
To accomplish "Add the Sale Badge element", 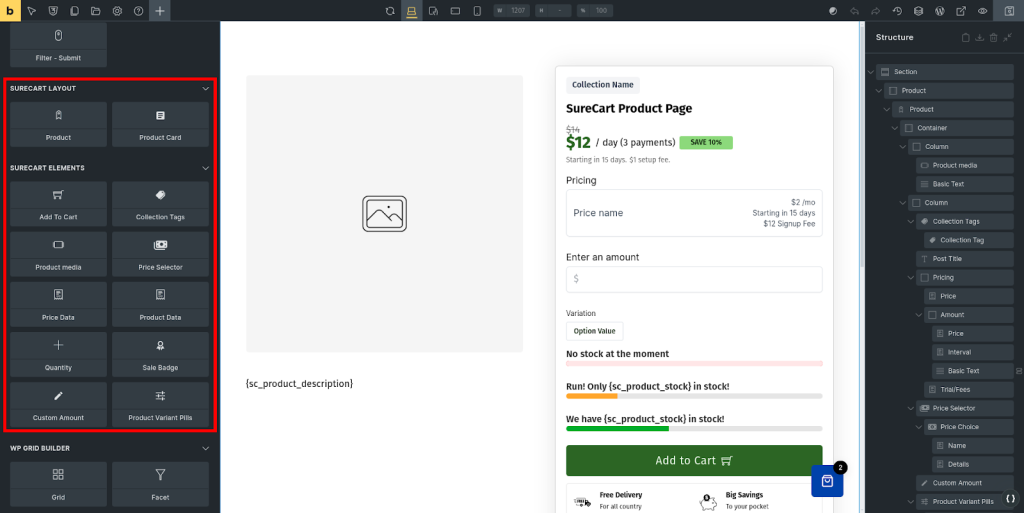I will (x=160, y=354).
